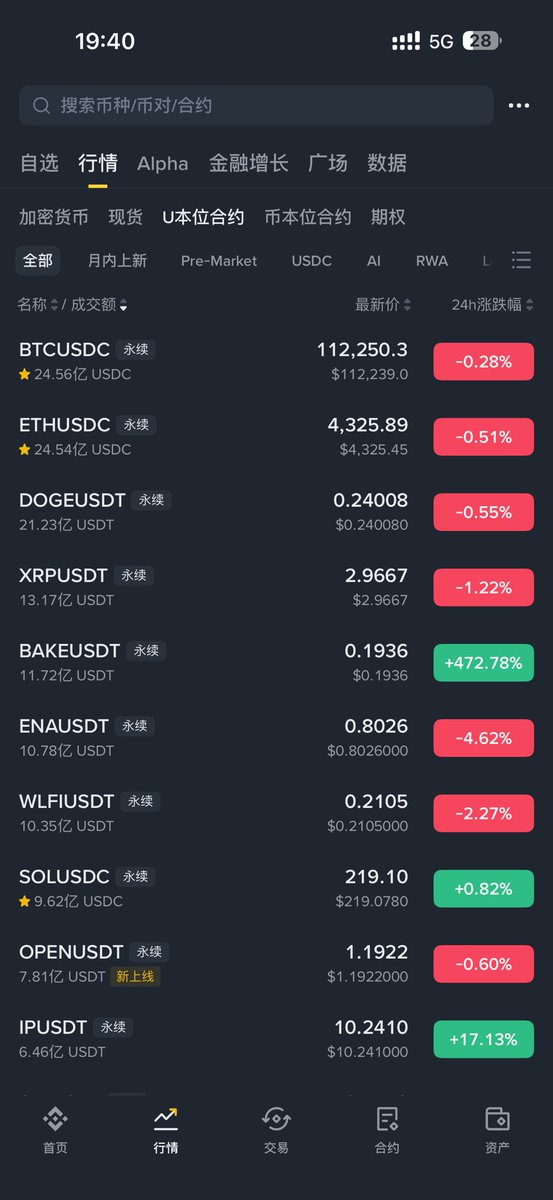This screenshot has width=553, height=1200.
Task: Open the category list menu icon
Action: pos(521,260)
